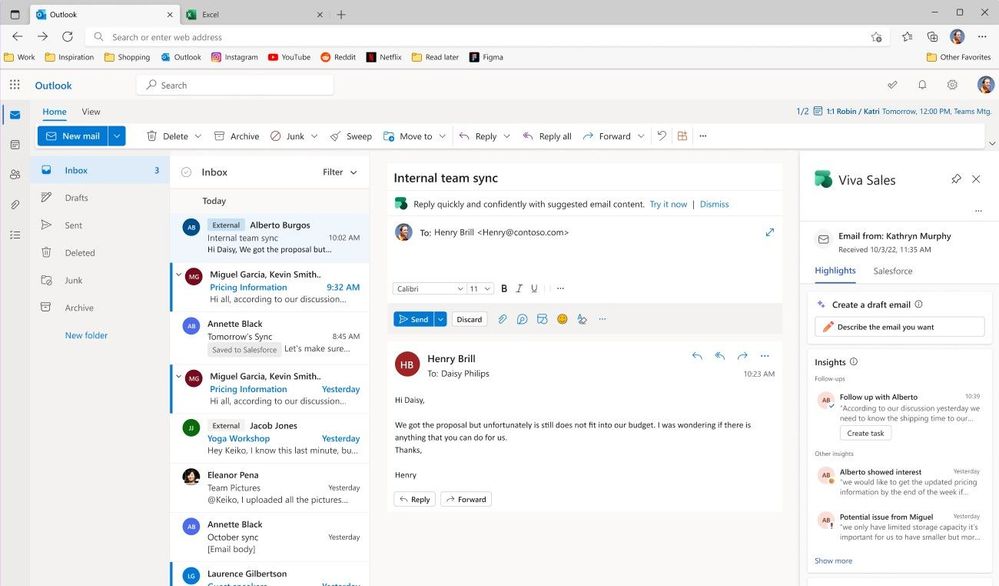The image size is (999, 586).
Task: Expand the Forward dropdown arrow in ribbon
Action: [641, 136]
